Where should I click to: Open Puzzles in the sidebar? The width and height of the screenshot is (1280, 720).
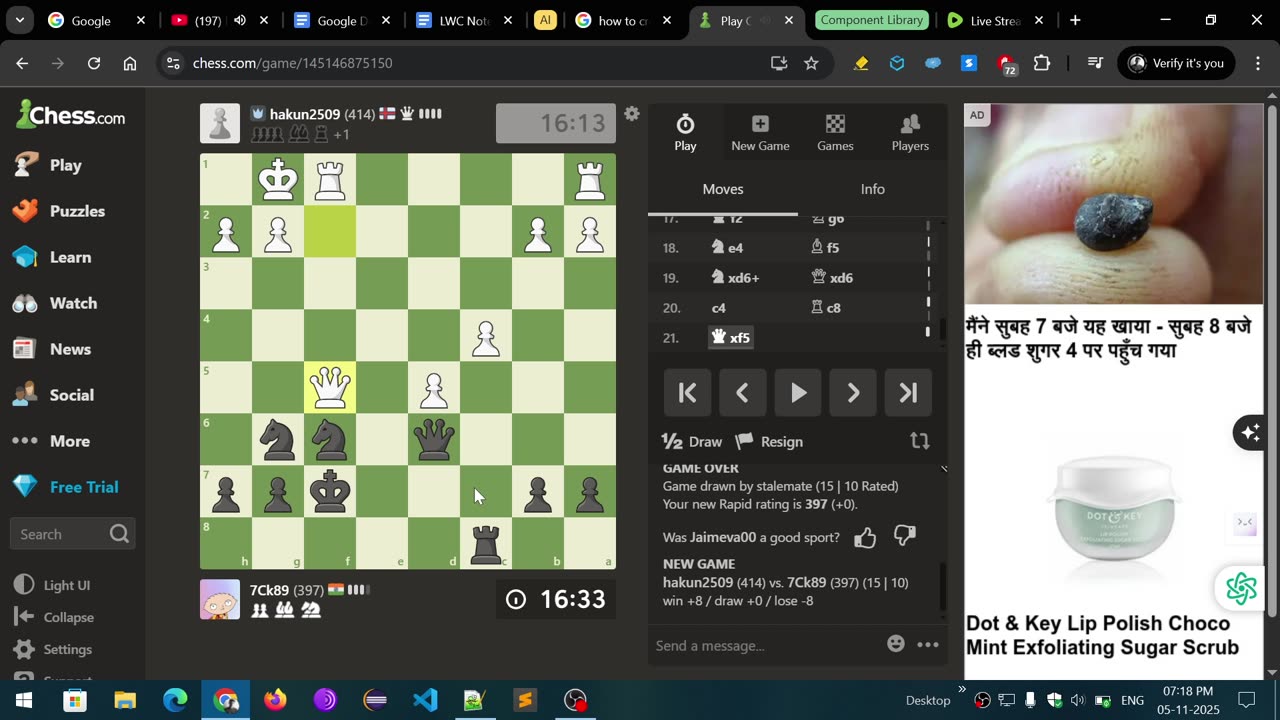coord(73,211)
